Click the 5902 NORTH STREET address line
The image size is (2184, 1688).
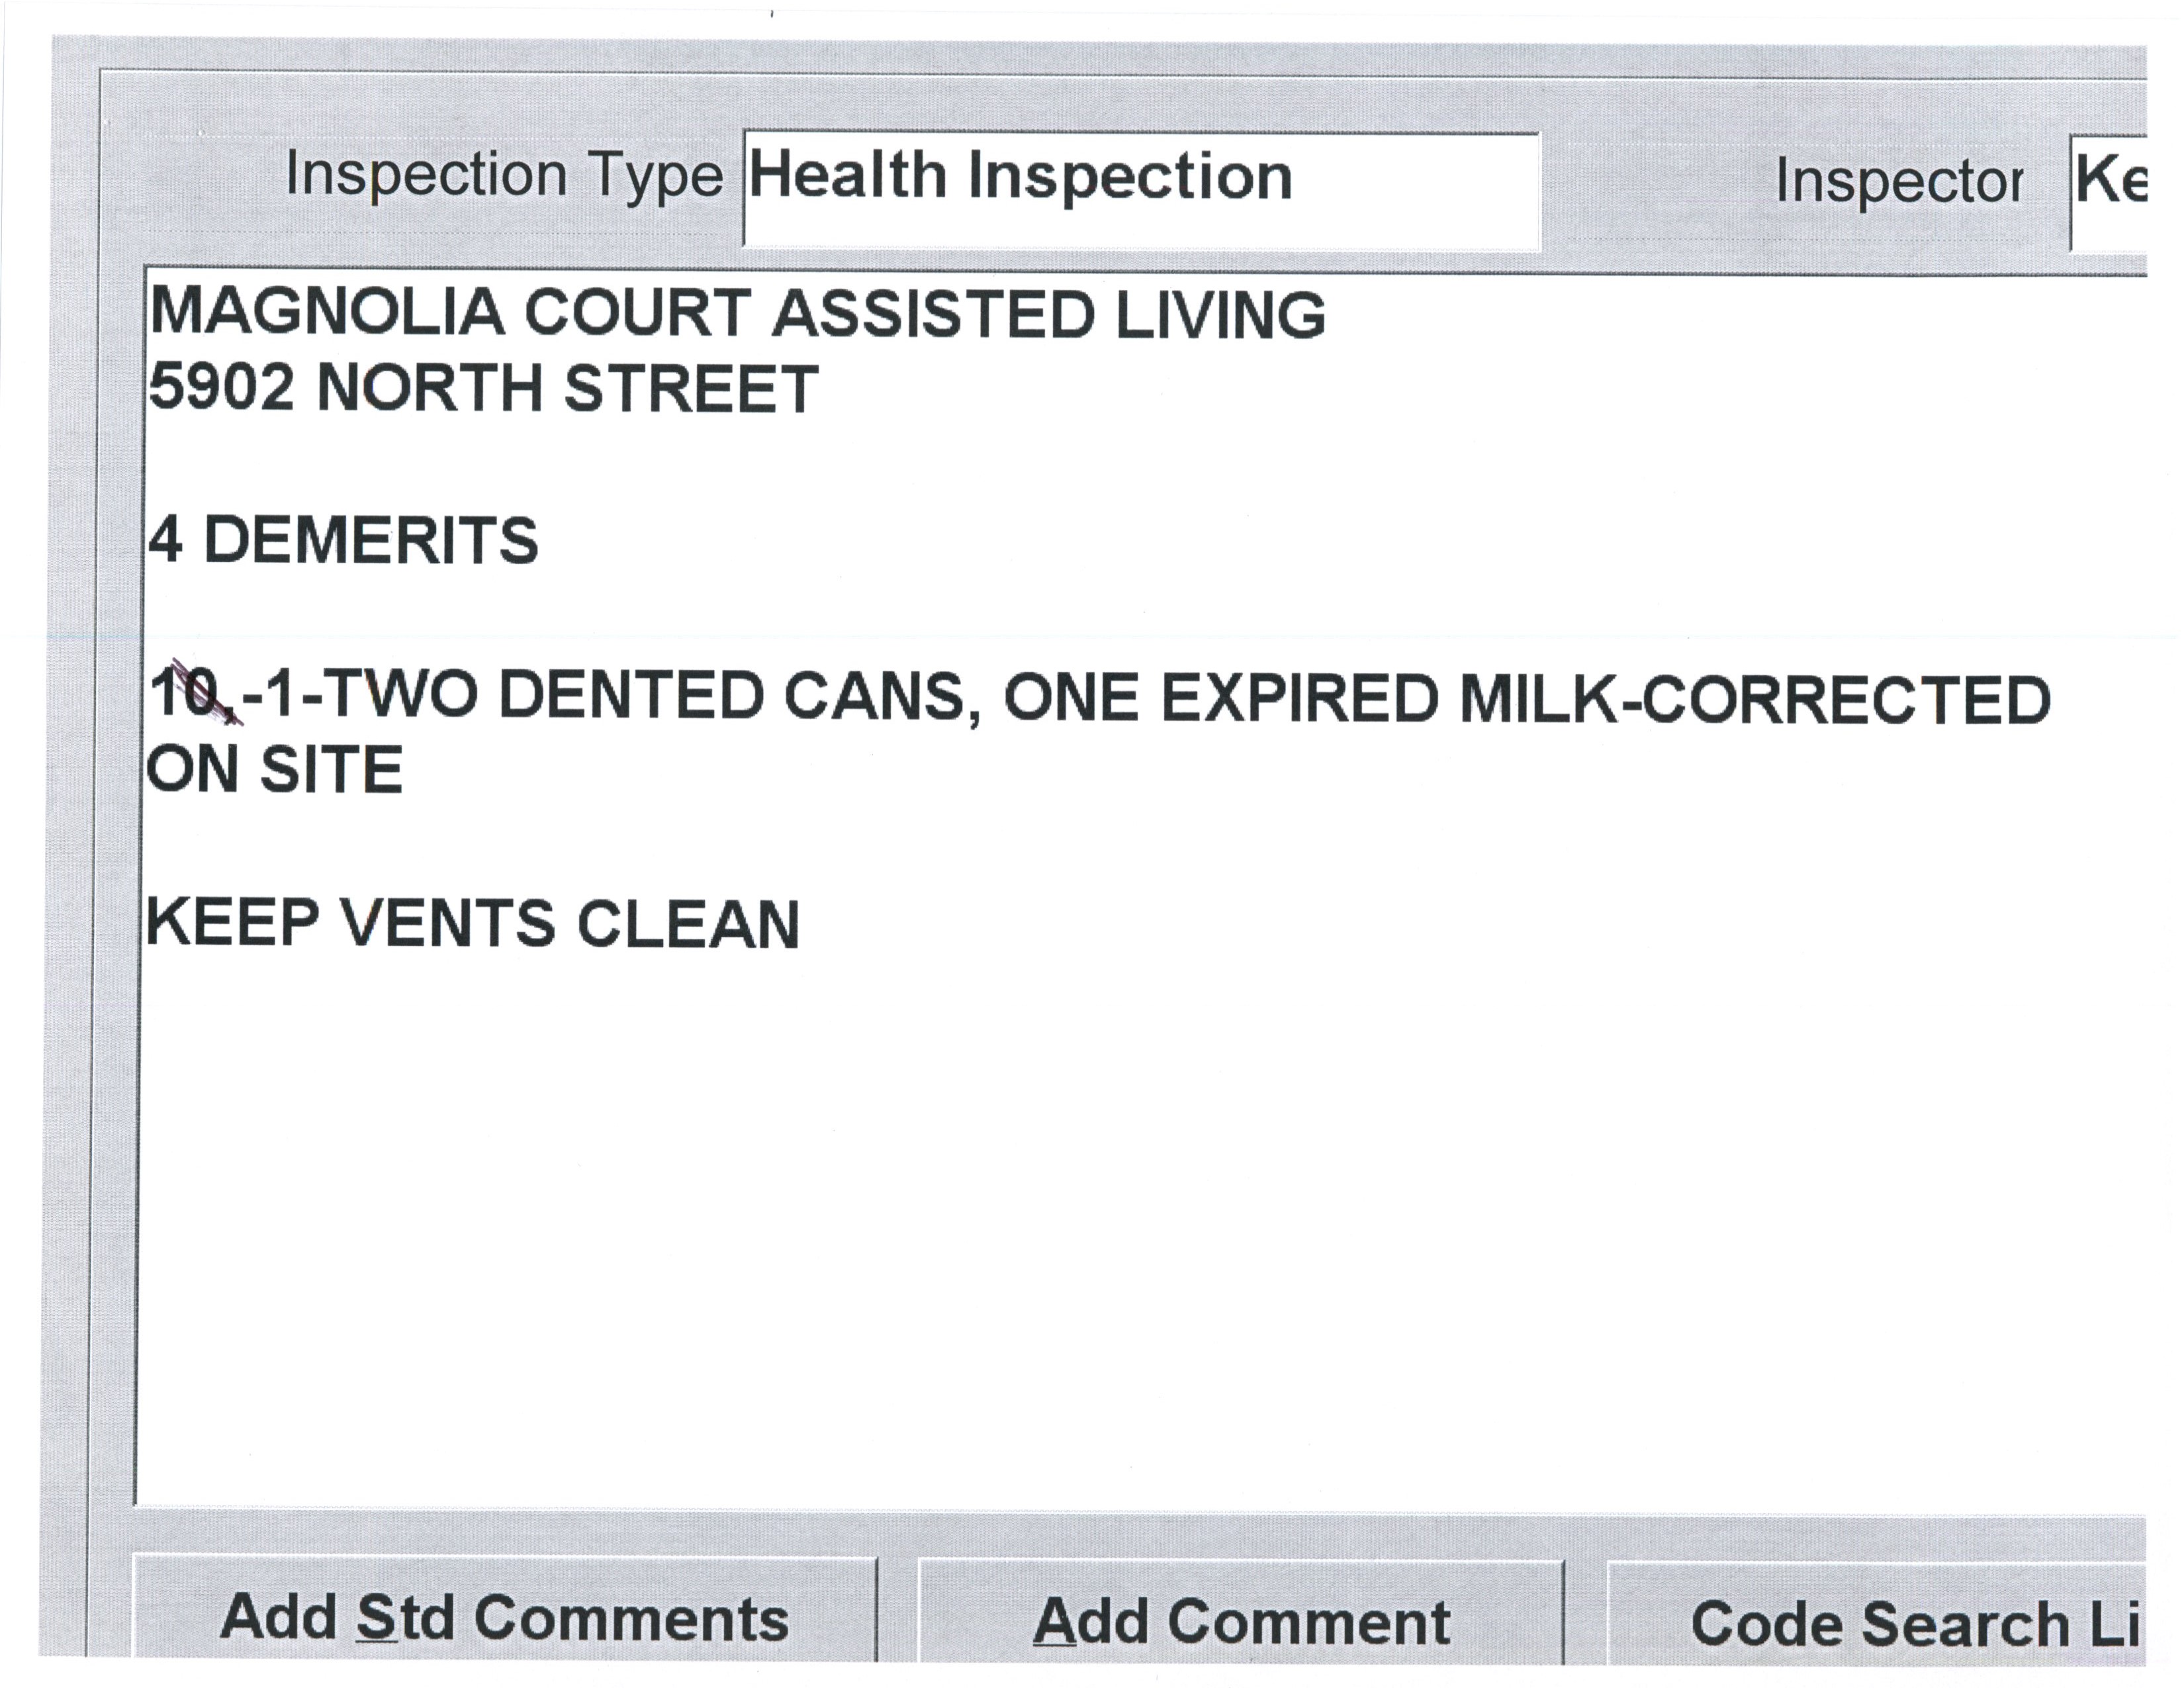pos(483,388)
